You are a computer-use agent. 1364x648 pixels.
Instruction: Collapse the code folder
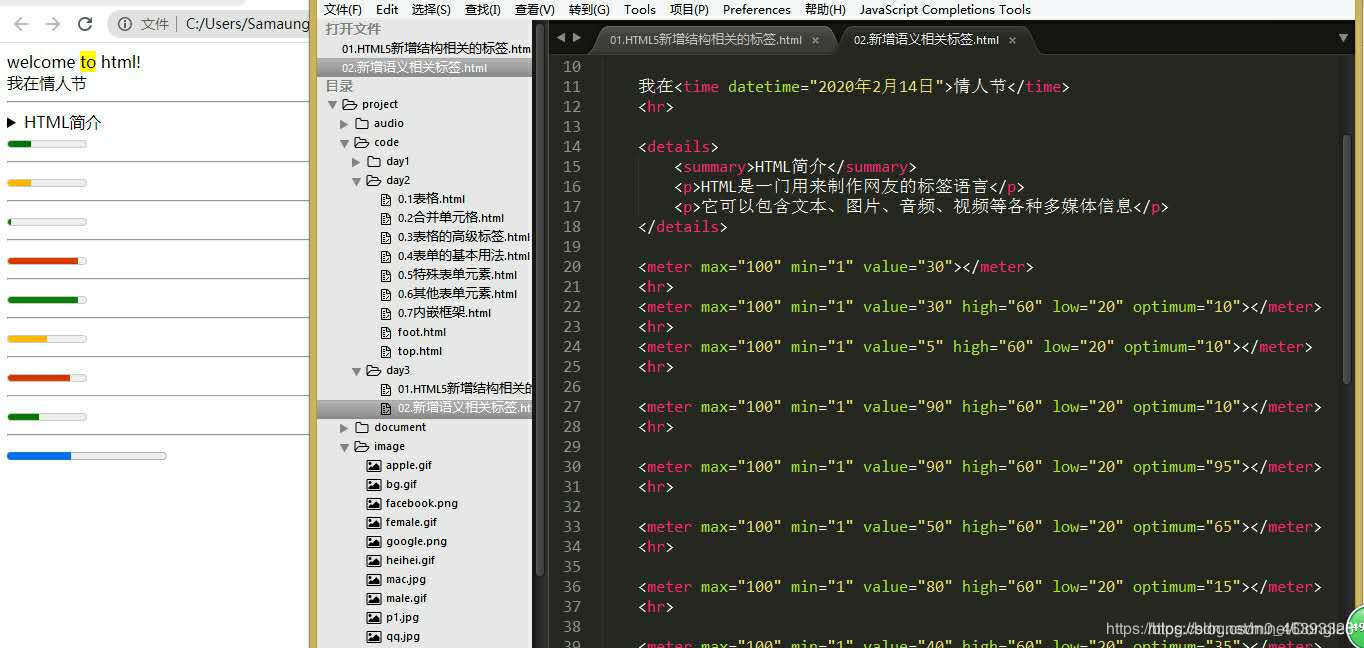[x=345, y=143]
